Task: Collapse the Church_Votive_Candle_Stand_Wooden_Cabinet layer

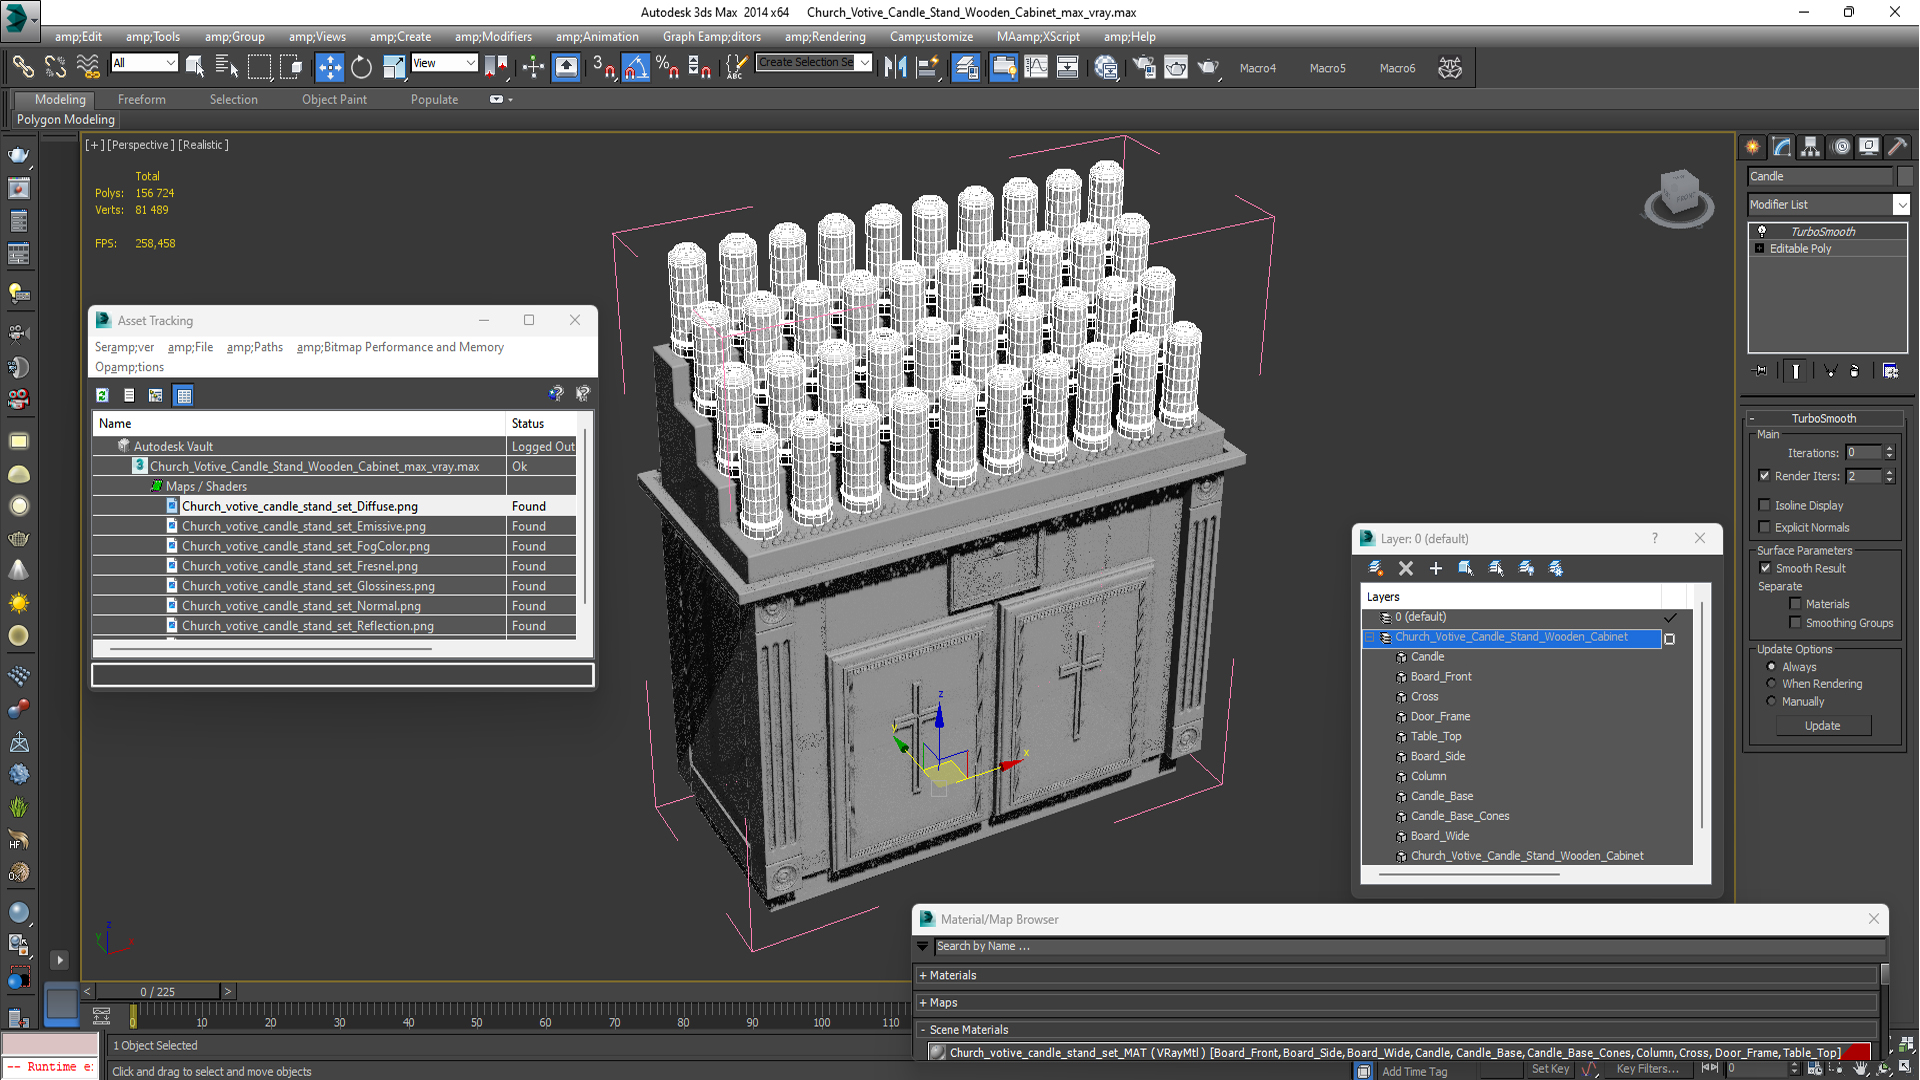Action: tap(1370, 637)
